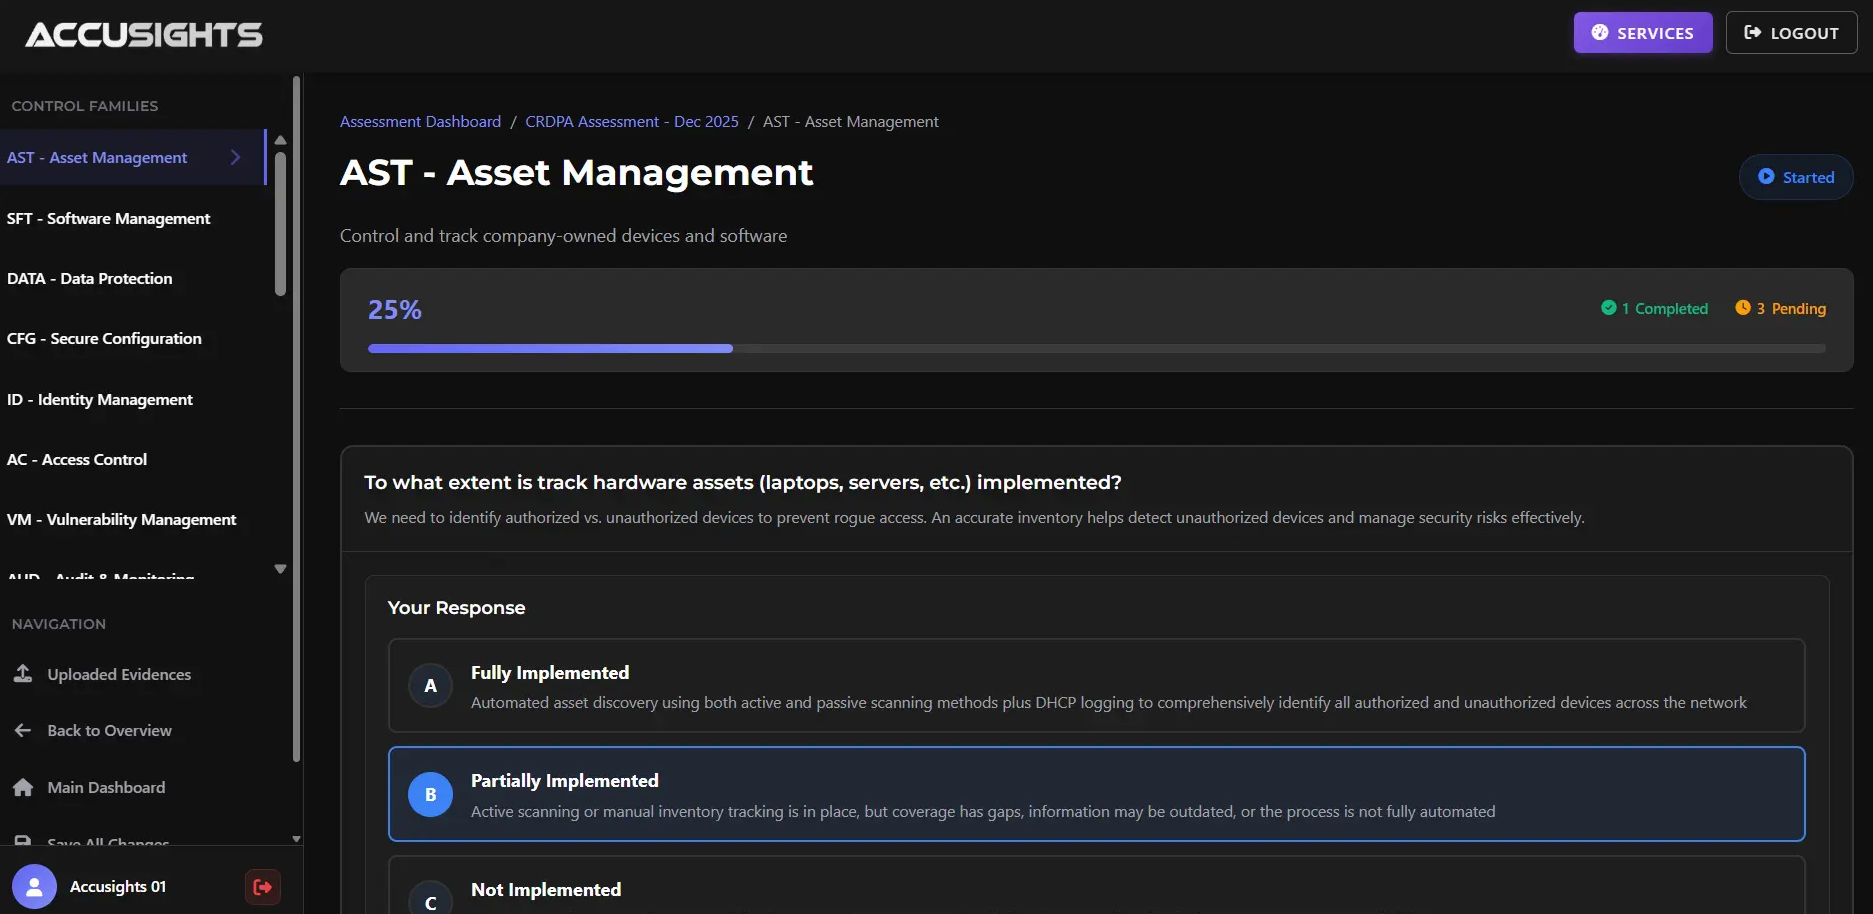
Task: Click the red logout icon beside Accusights 01
Action: (x=262, y=887)
